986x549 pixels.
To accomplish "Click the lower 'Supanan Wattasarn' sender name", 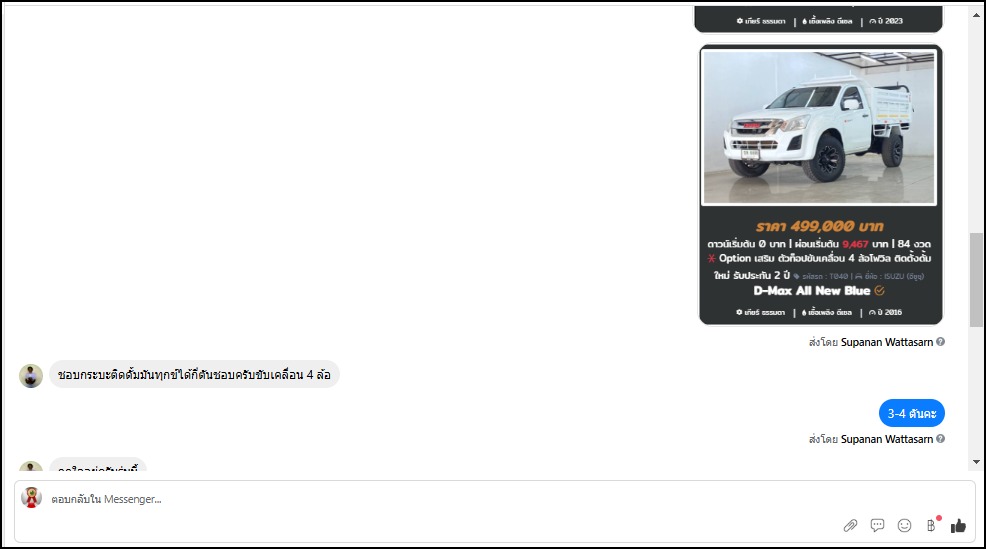I will (x=887, y=439).
